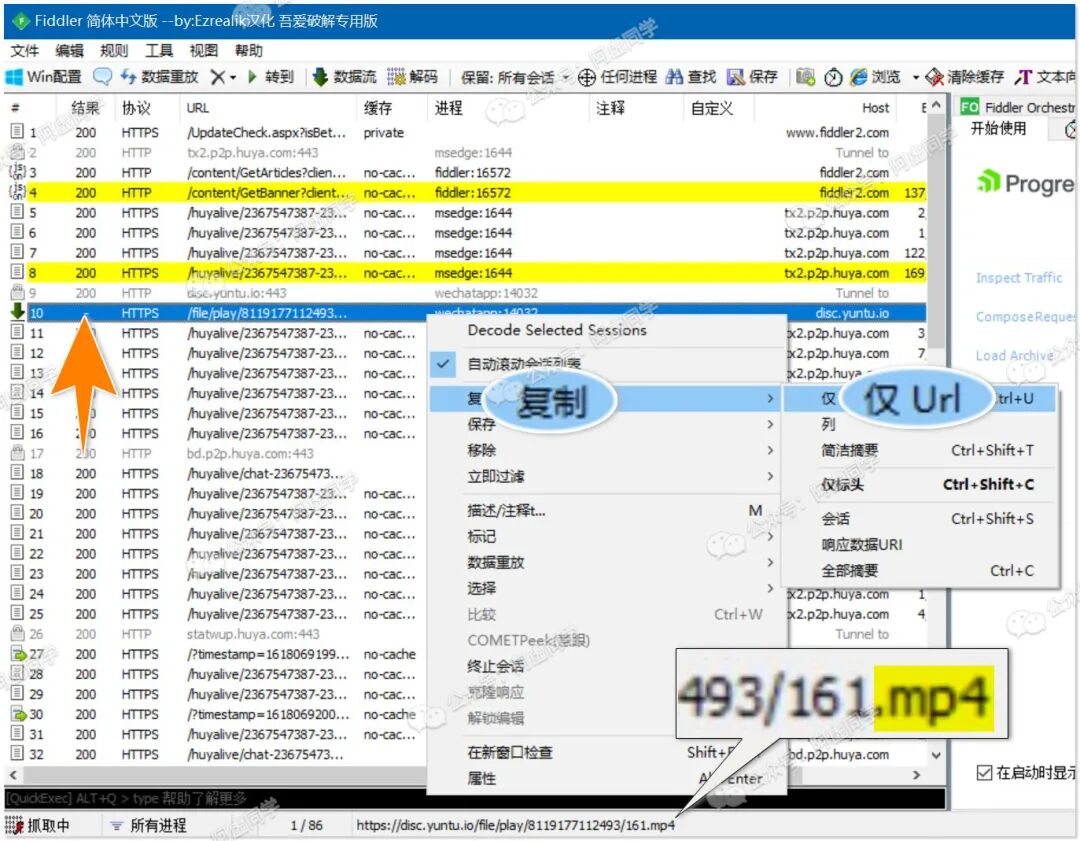This screenshot has width=1080, height=841.
Task: Expand the 选择 submenu
Action: click(608, 588)
